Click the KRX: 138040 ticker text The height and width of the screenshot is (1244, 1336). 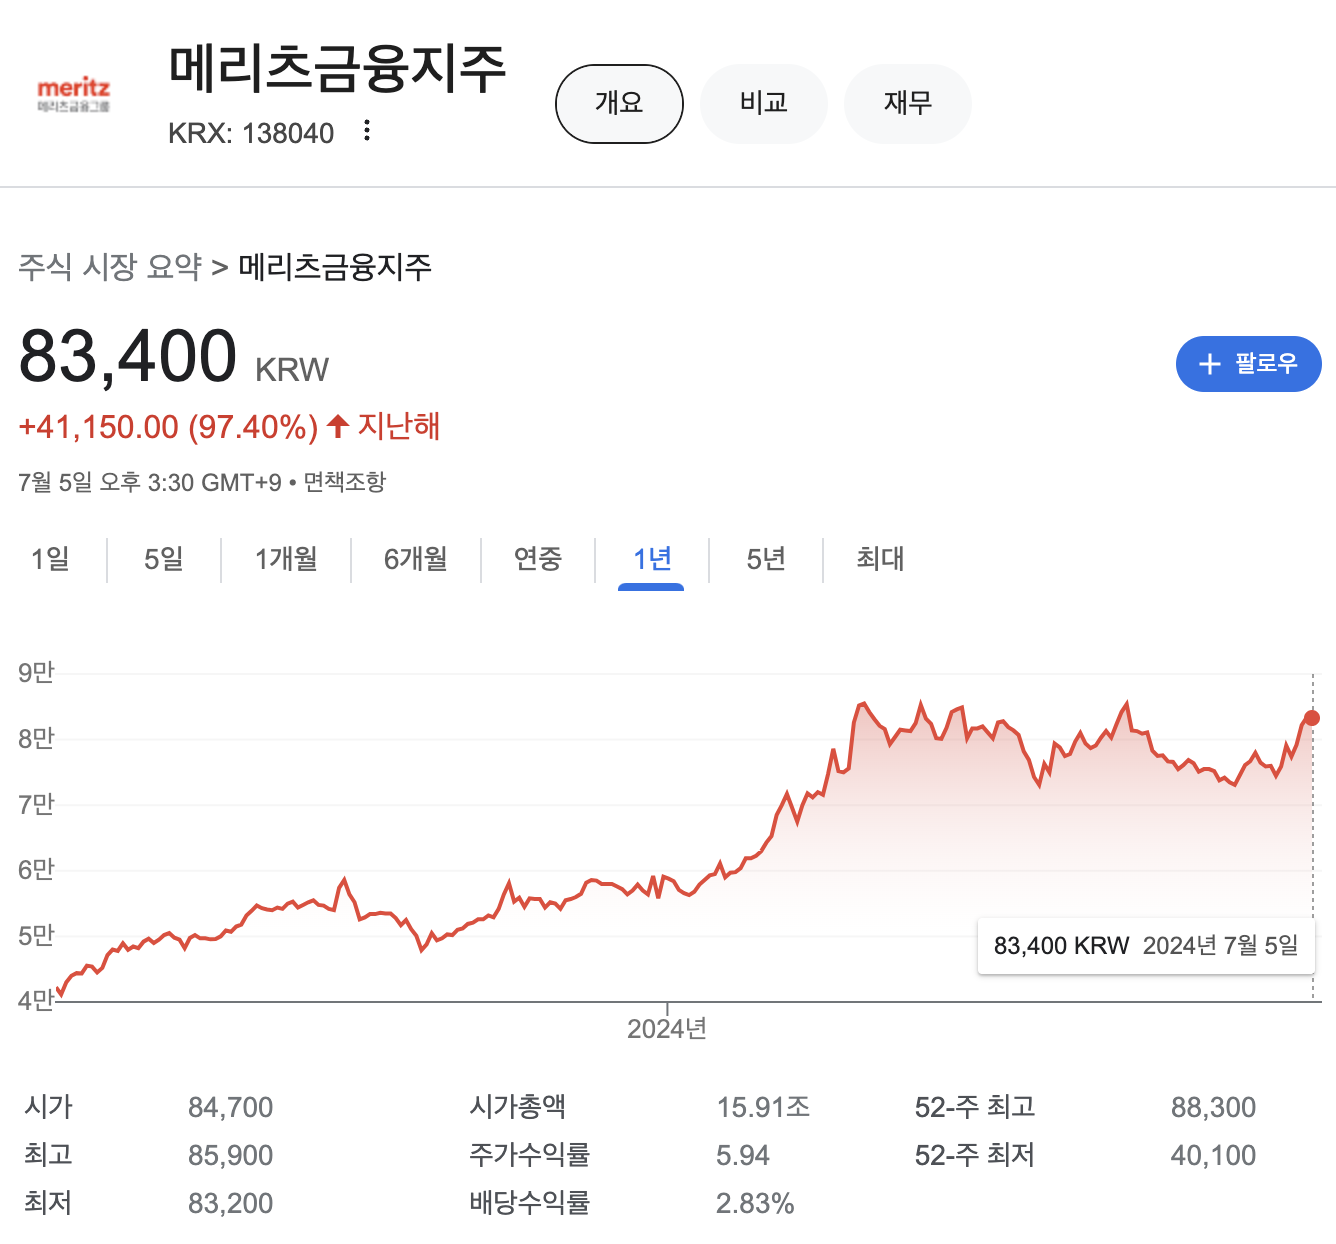(x=251, y=133)
